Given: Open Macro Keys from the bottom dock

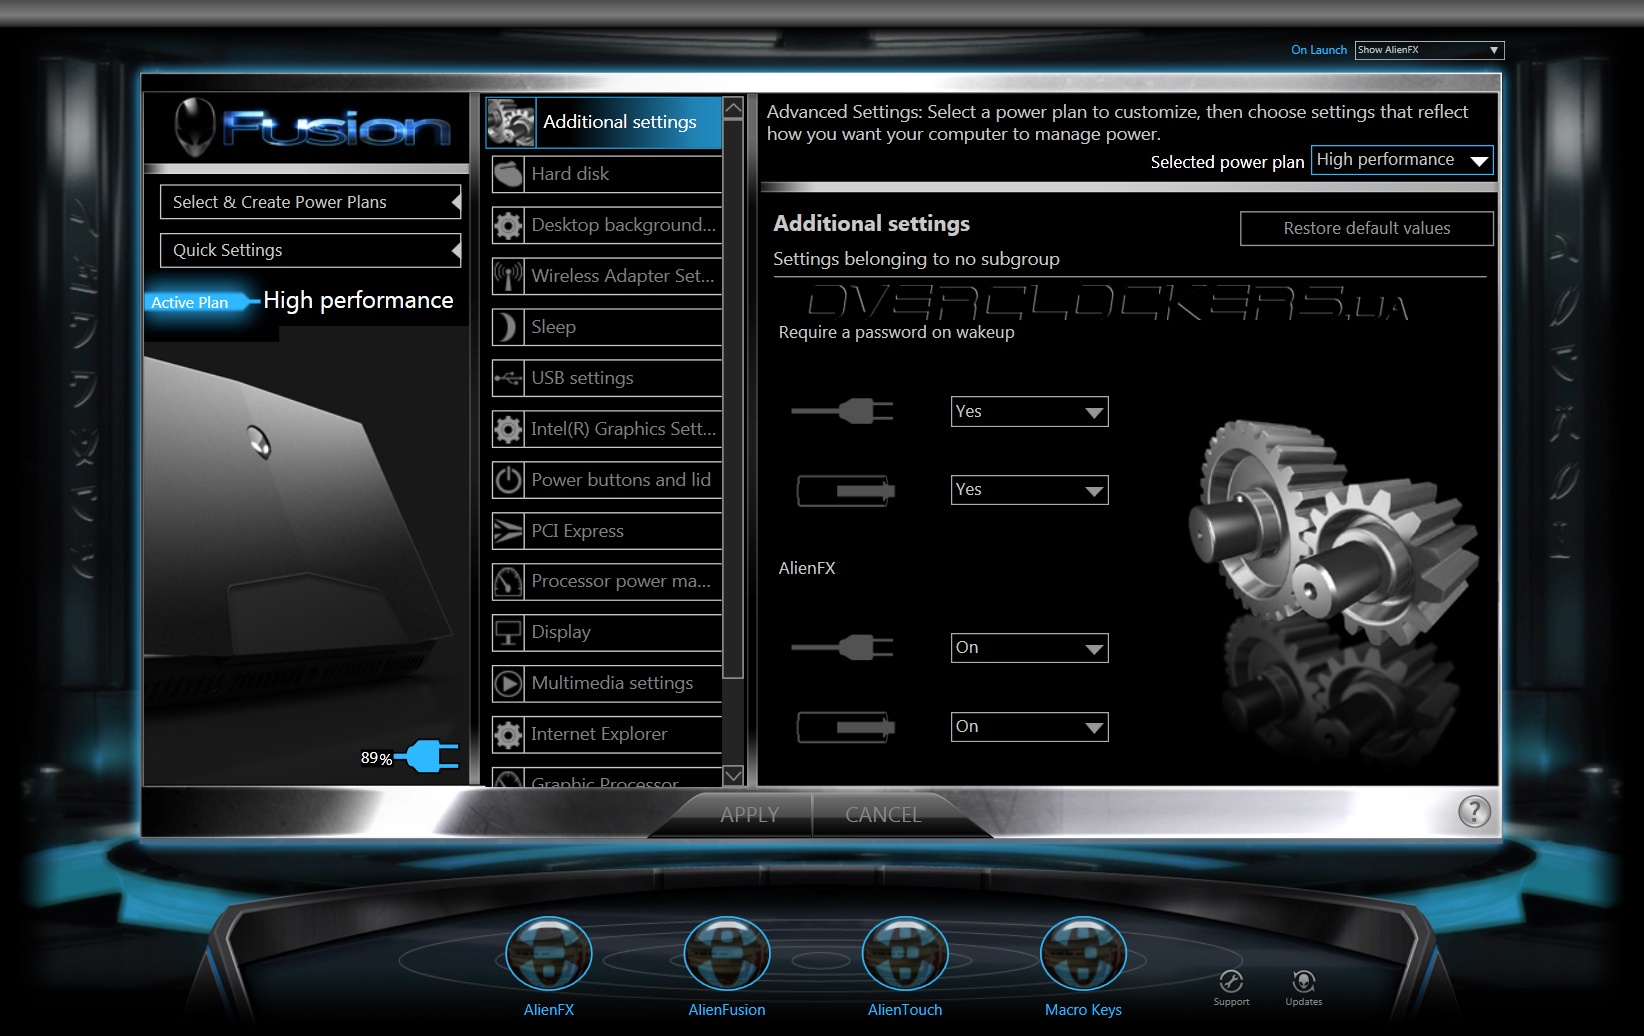Looking at the screenshot, I should [1083, 954].
